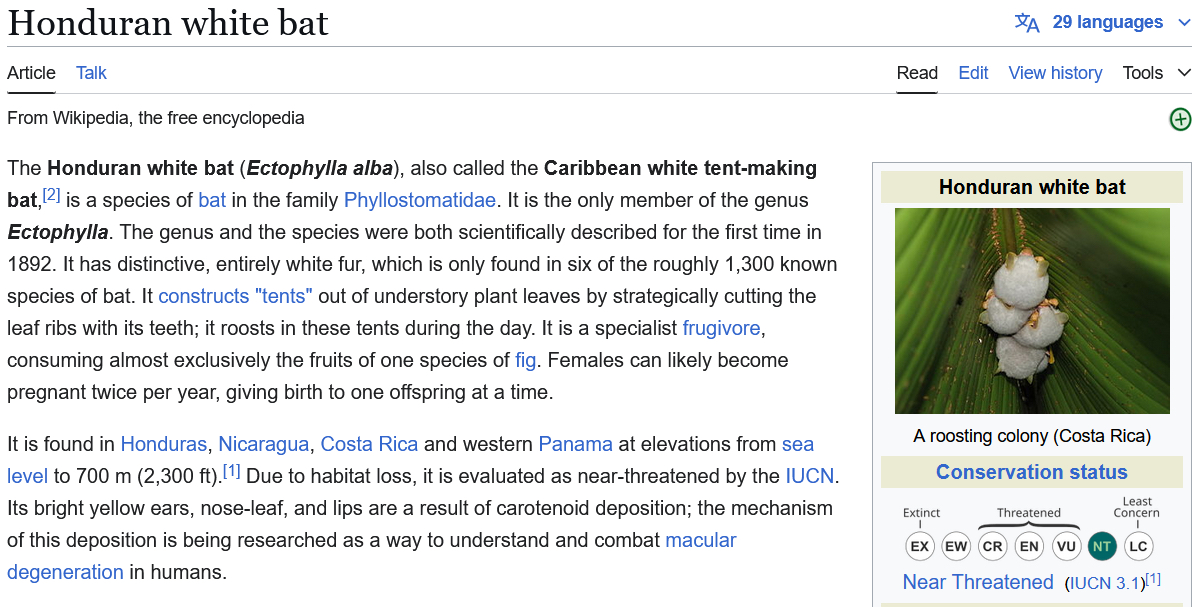Open reference [1] after 2,300 ft
The image size is (1192, 607).
tap(232, 472)
